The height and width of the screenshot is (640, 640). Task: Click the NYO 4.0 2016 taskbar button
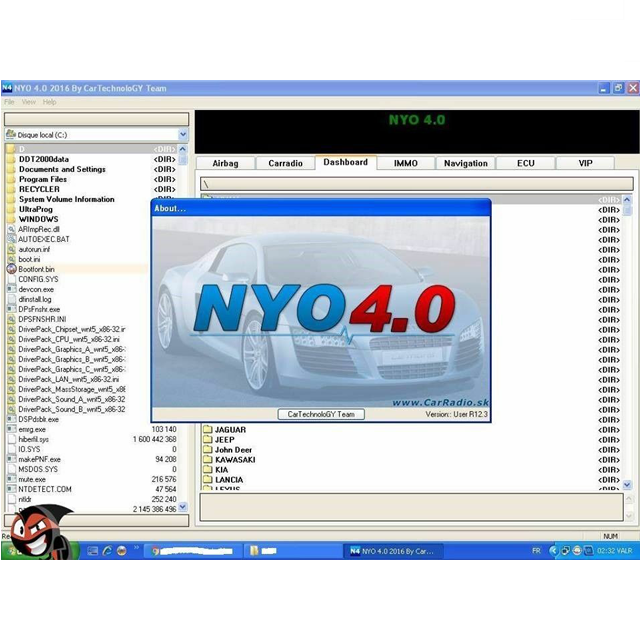pos(394,551)
